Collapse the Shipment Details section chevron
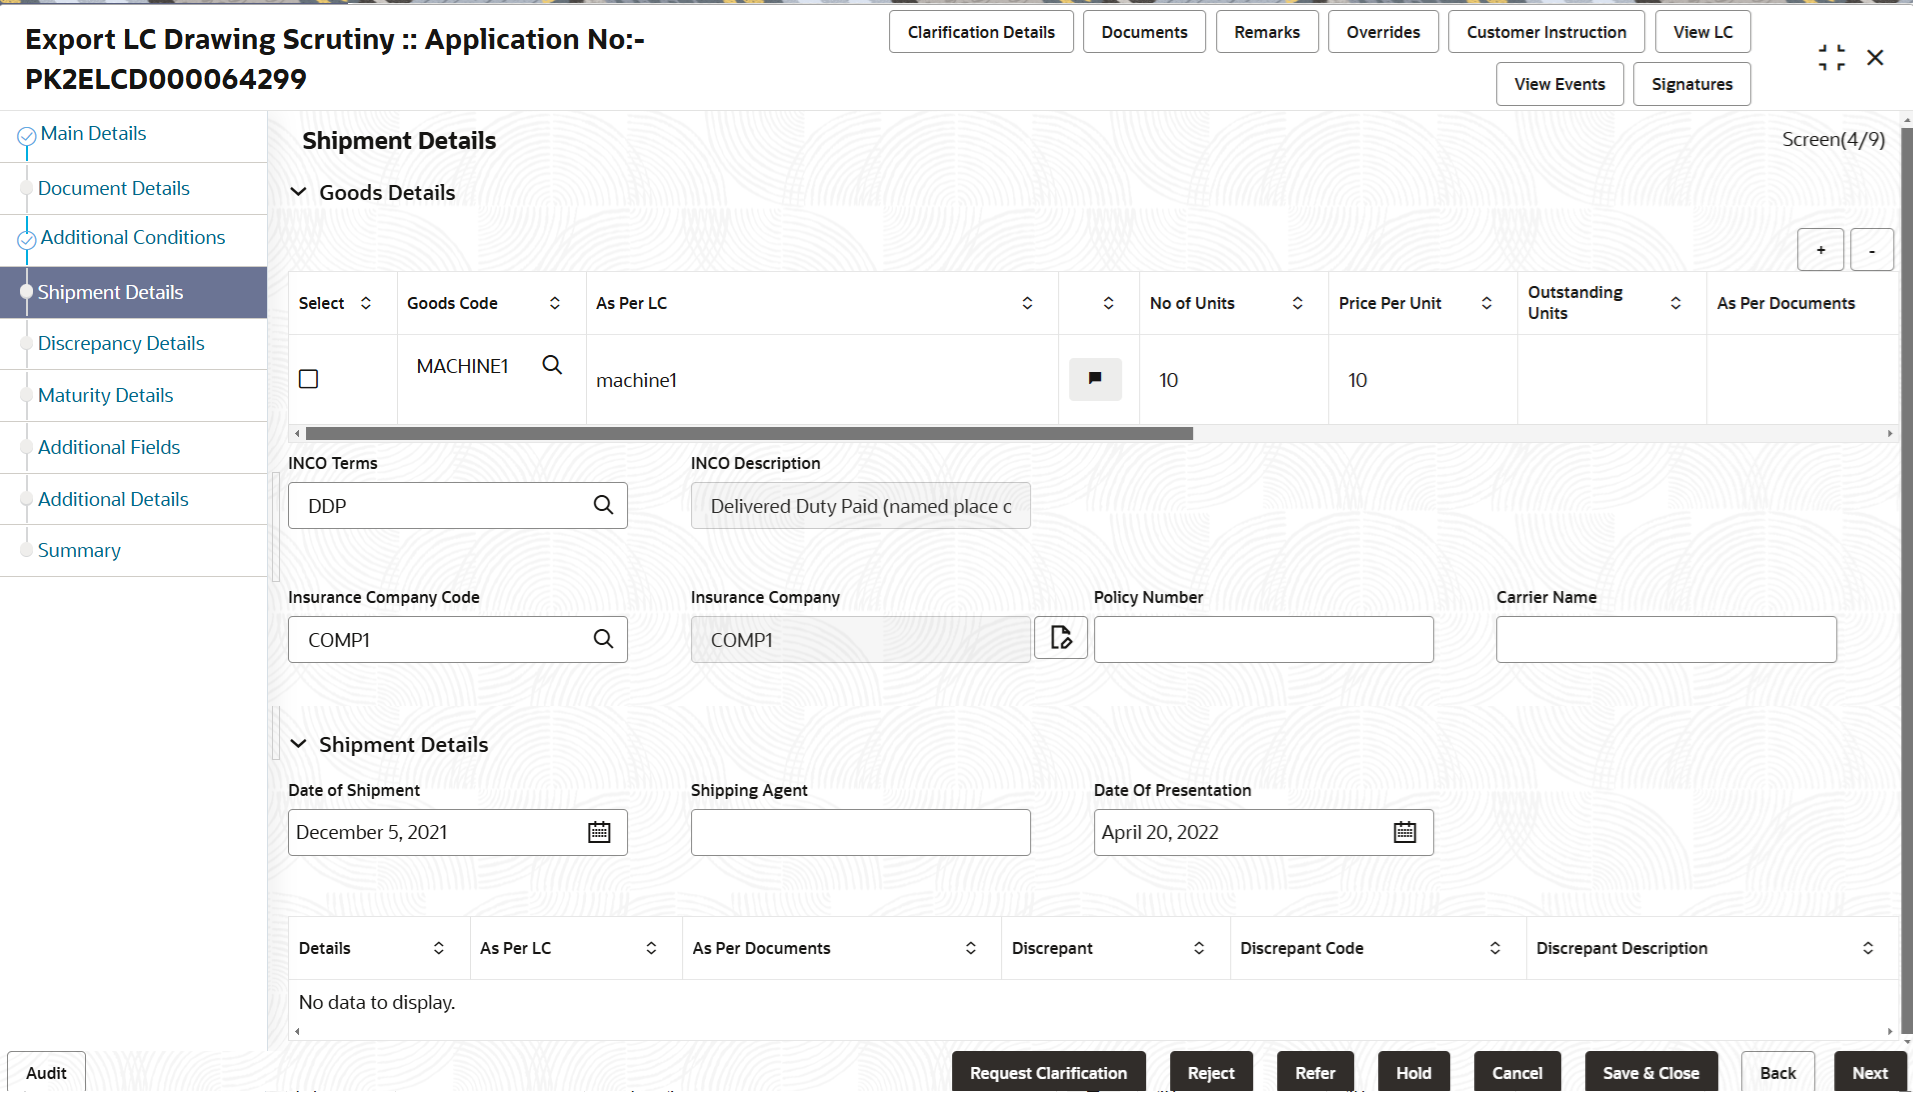 coord(298,744)
